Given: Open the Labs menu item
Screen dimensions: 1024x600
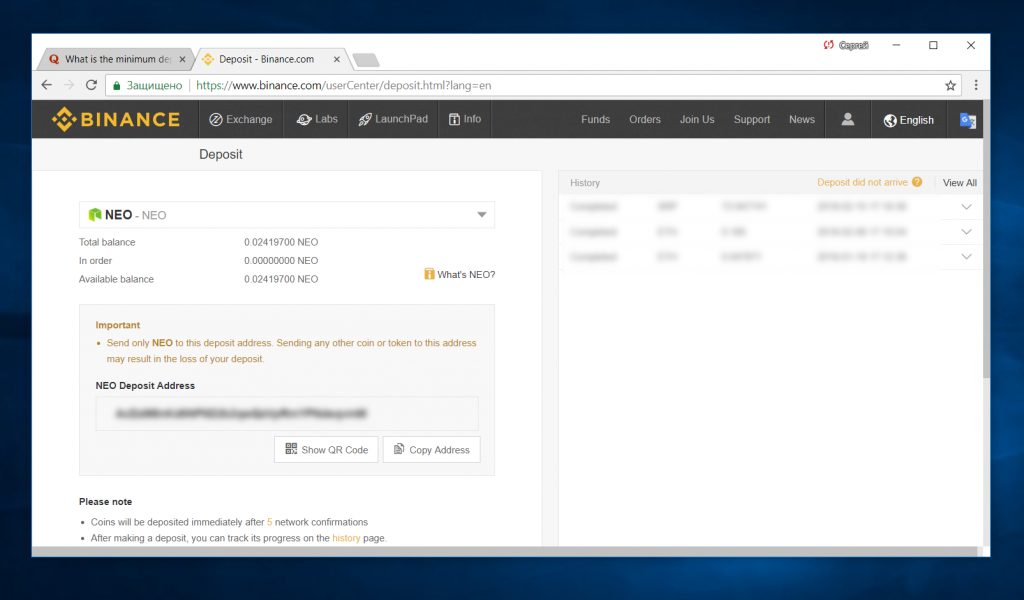Looking at the screenshot, I should point(317,119).
